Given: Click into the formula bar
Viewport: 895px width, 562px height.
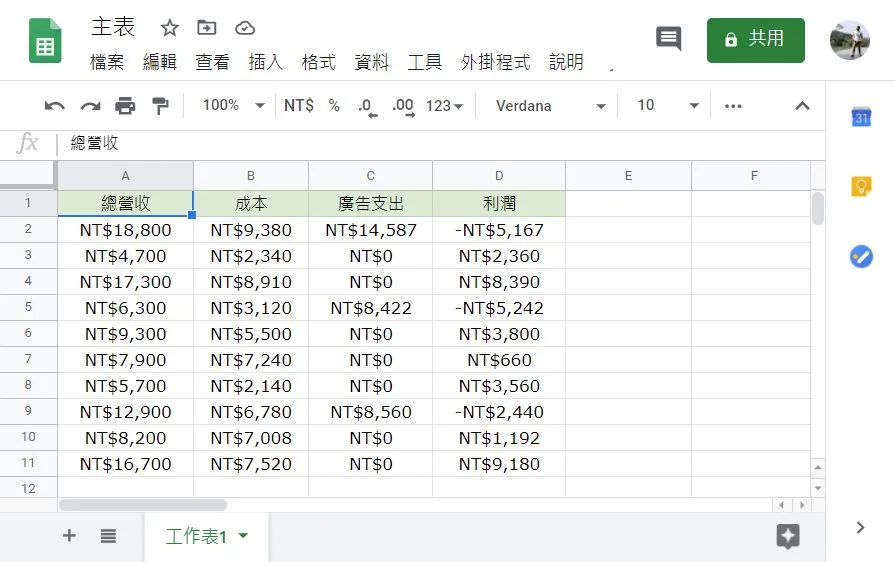Looking at the screenshot, I should 440,143.
